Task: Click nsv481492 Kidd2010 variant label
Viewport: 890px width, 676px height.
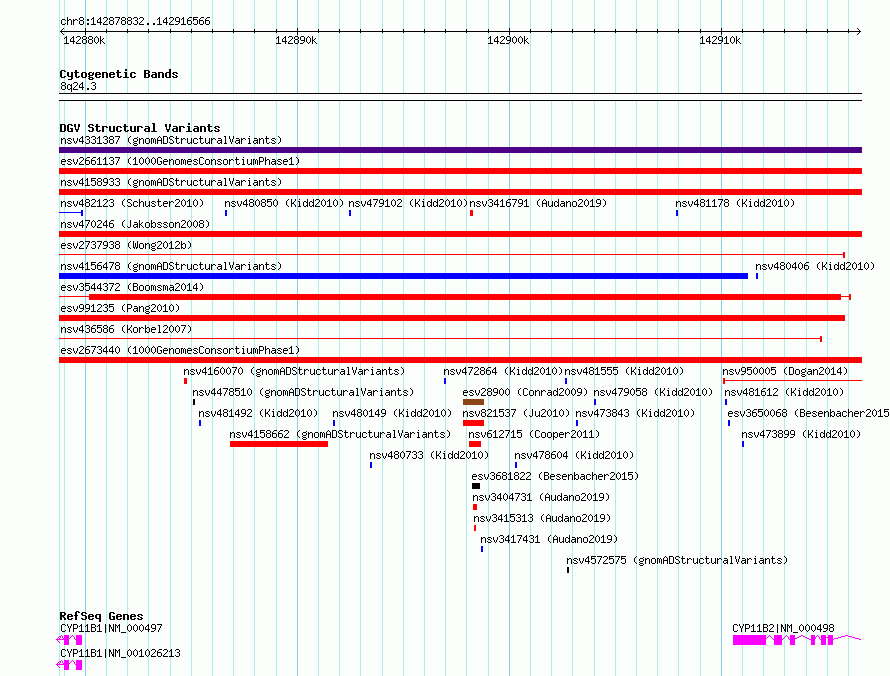Action: coord(258,413)
